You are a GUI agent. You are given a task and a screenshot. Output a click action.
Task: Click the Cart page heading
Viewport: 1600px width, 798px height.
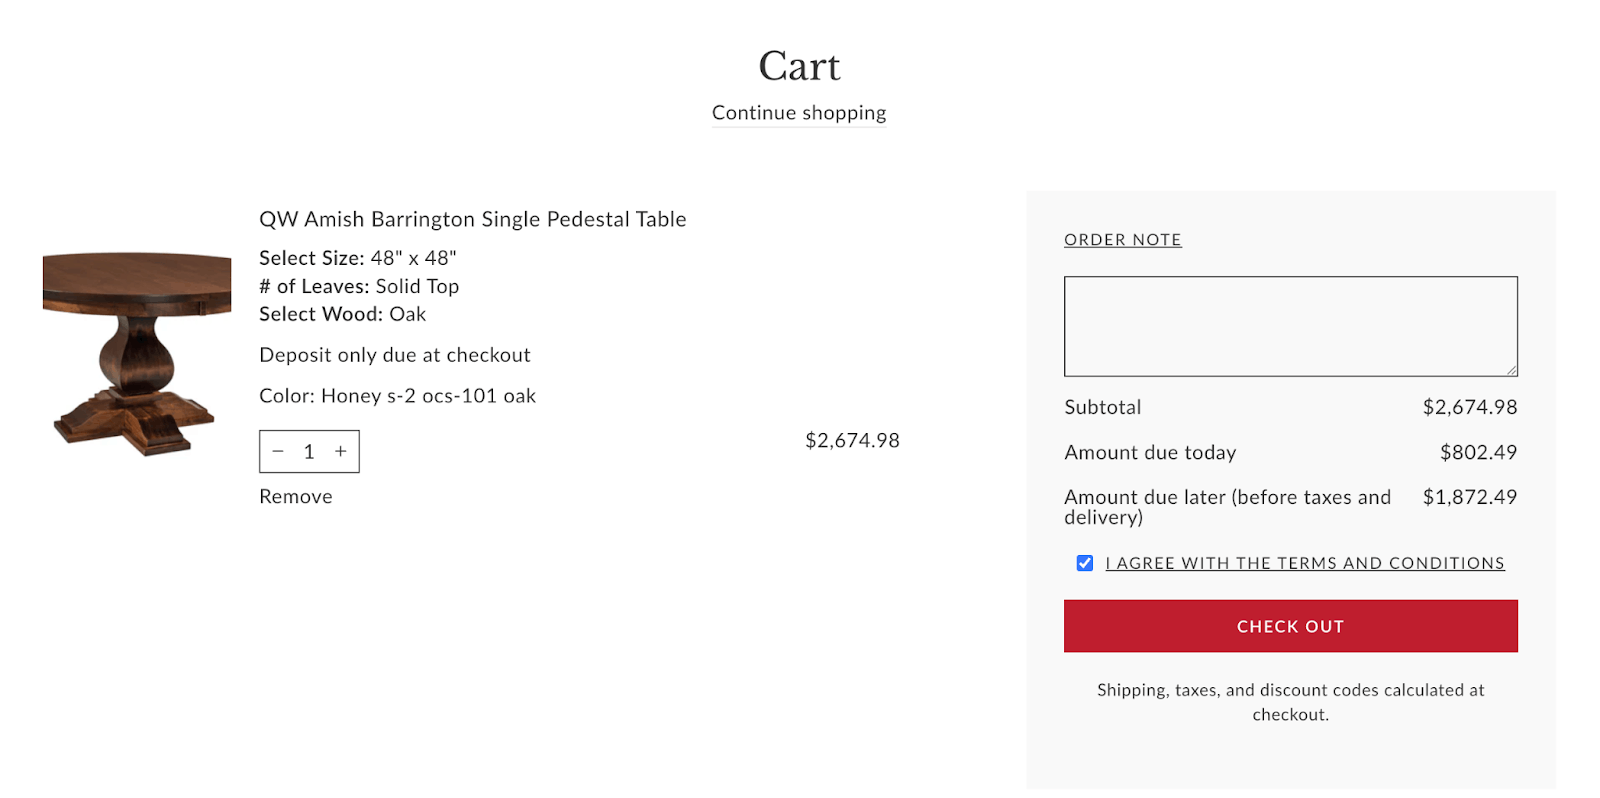click(x=799, y=66)
